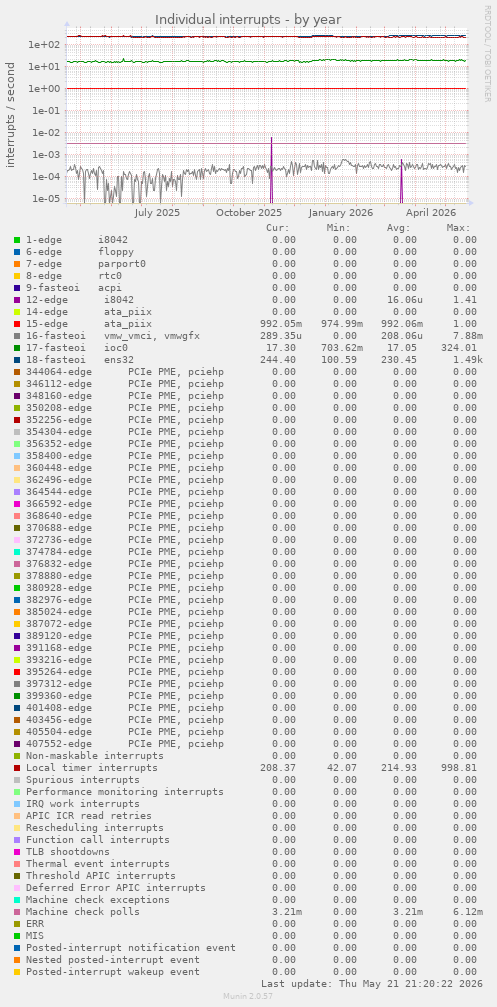Click the Avg column header
Viewport: 497px width, 1007px height.
(x=399, y=227)
